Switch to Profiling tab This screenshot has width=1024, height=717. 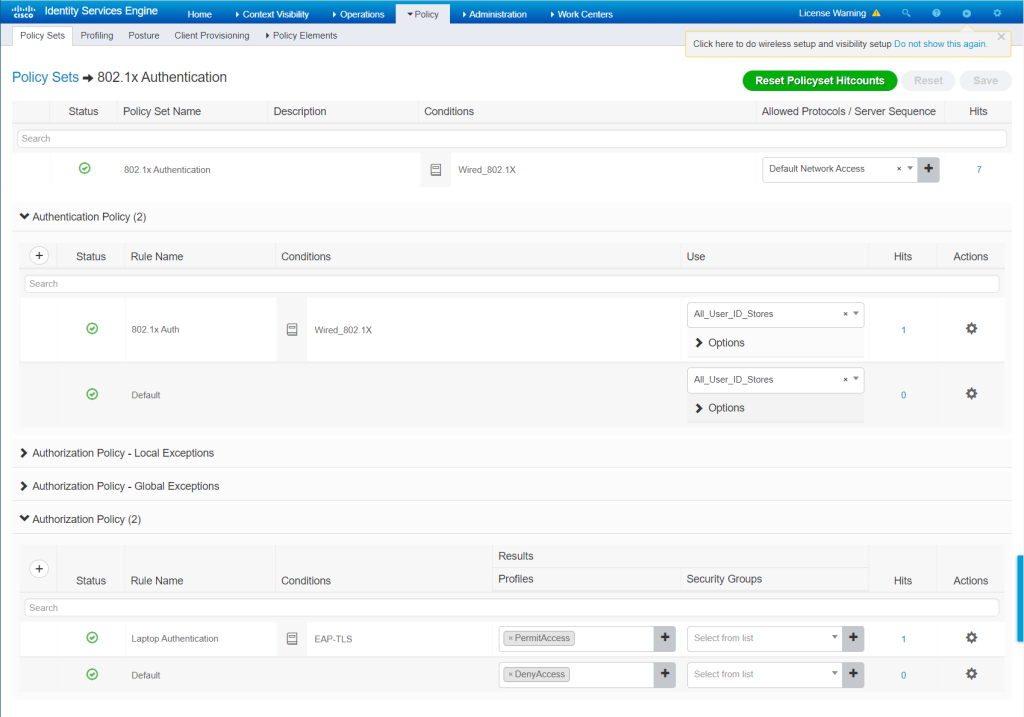97,35
